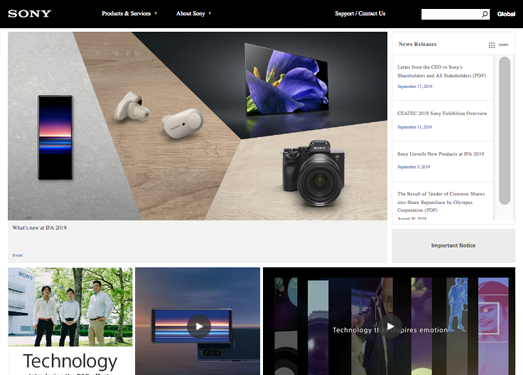Open Support / Contact Us link
Image resolution: width=523 pixels, height=375 pixels.
(x=360, y=14)
